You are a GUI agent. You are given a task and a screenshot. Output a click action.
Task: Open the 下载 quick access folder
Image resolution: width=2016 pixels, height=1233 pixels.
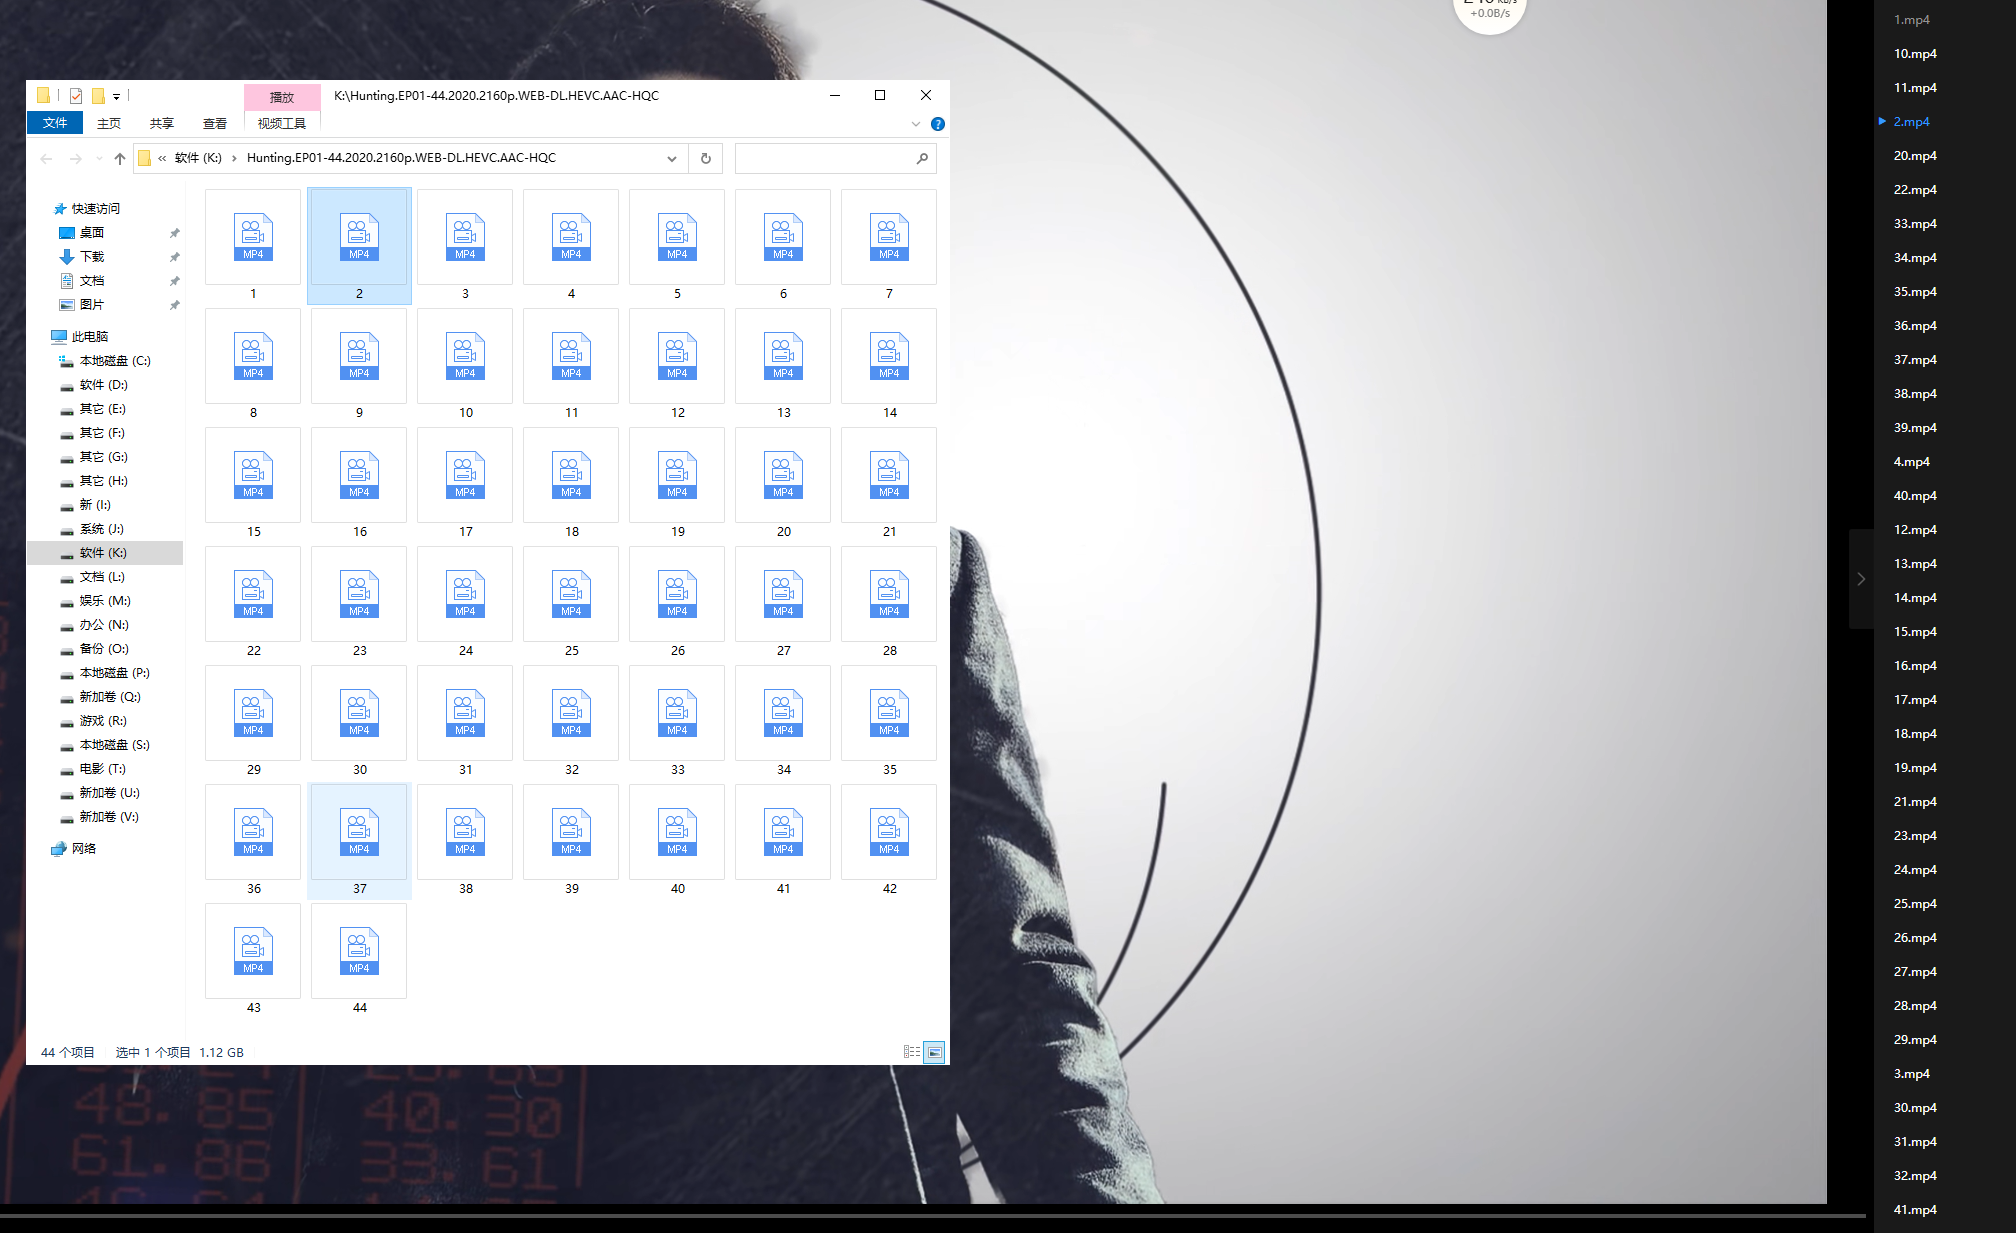click(92, 257)
